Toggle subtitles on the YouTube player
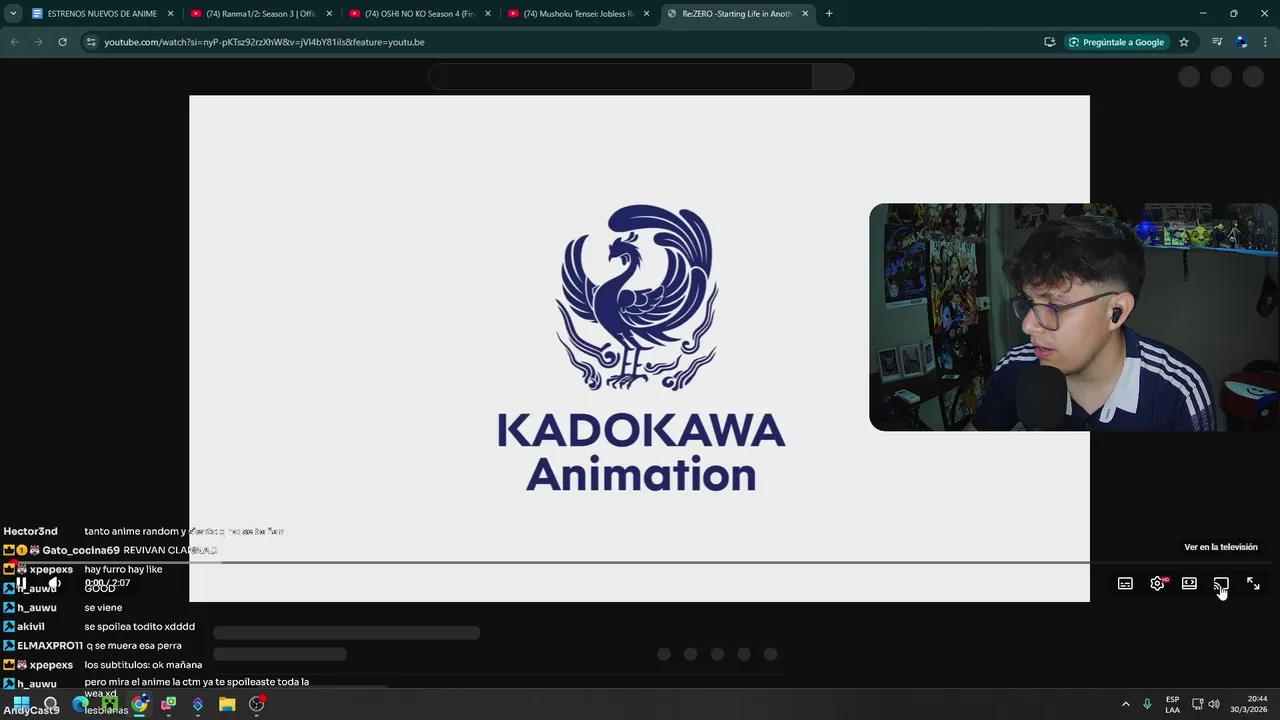 (1125, 583)
